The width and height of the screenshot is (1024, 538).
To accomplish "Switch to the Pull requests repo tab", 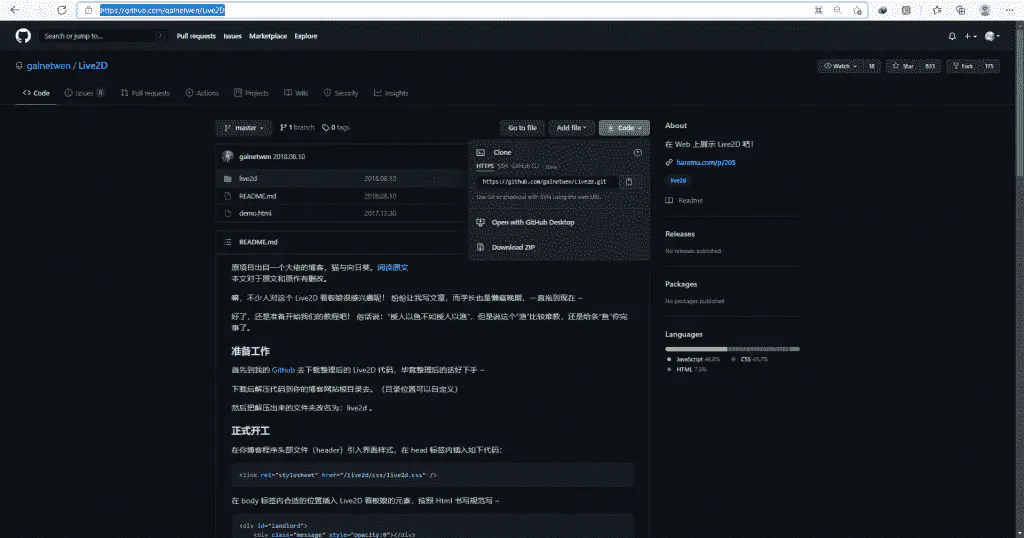I will click(x=145, y=93).
